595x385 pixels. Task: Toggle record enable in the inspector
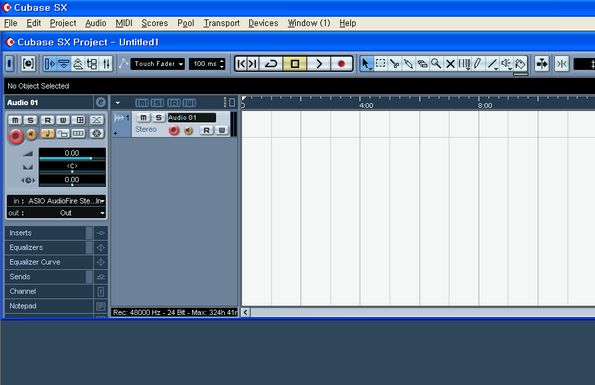(x=16, y=136)
